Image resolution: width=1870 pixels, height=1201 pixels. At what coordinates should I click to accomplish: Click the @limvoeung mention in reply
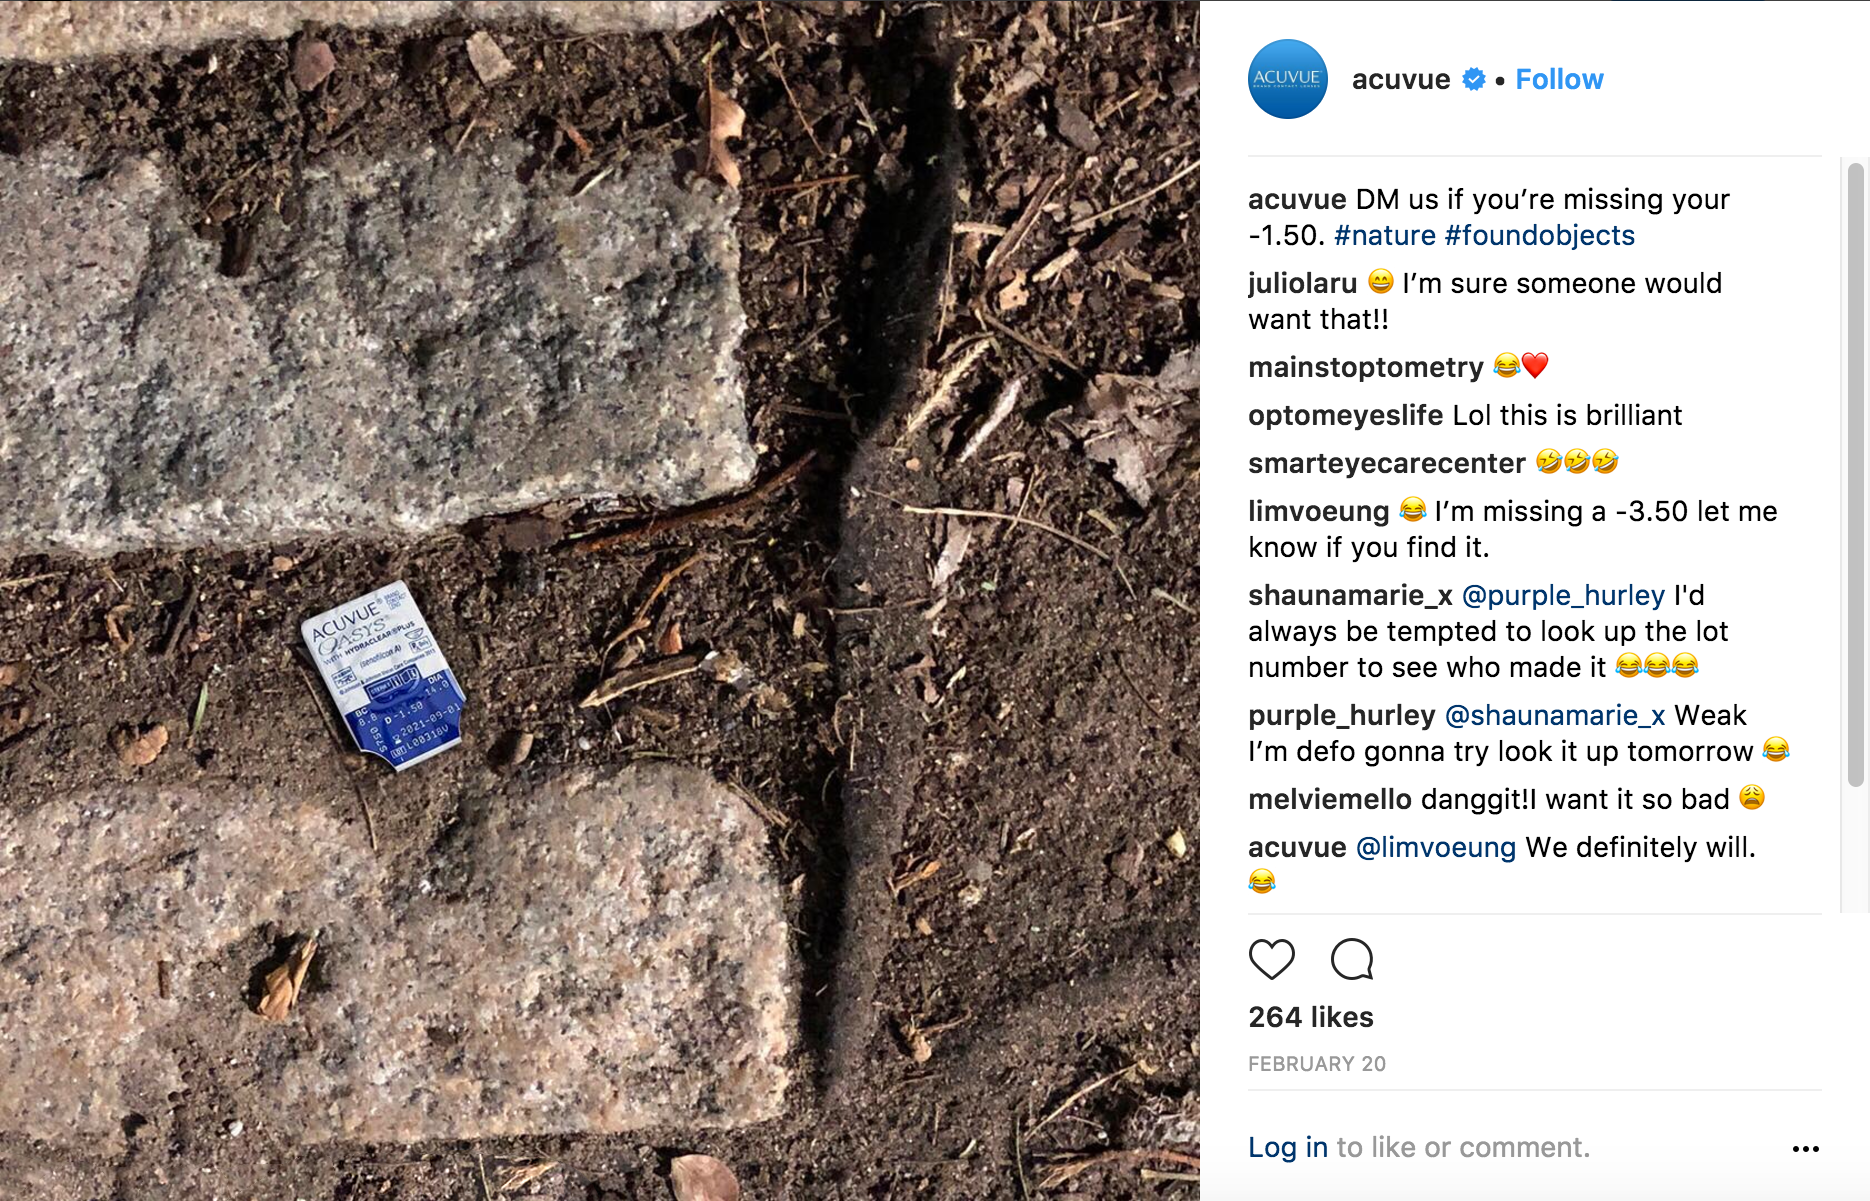coord(1436,847)
